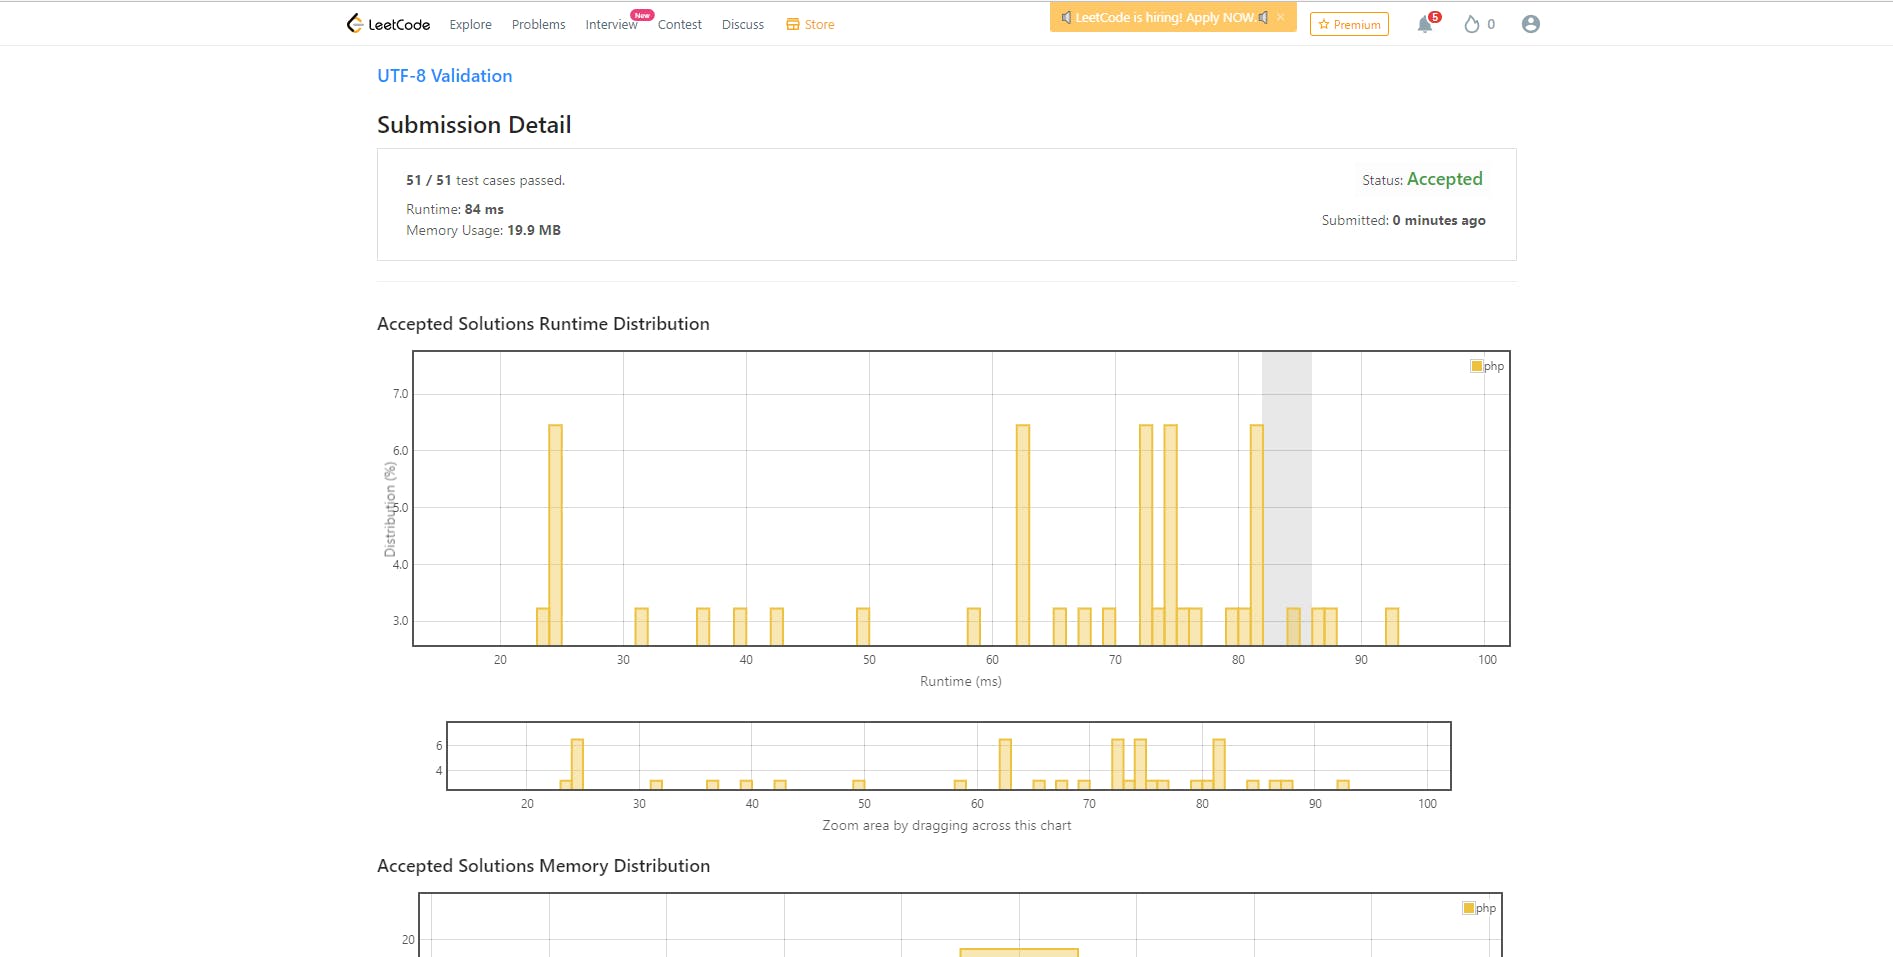Click the Accepted status text
The height and width of the screenshot is (957, 1893).
1444,179
